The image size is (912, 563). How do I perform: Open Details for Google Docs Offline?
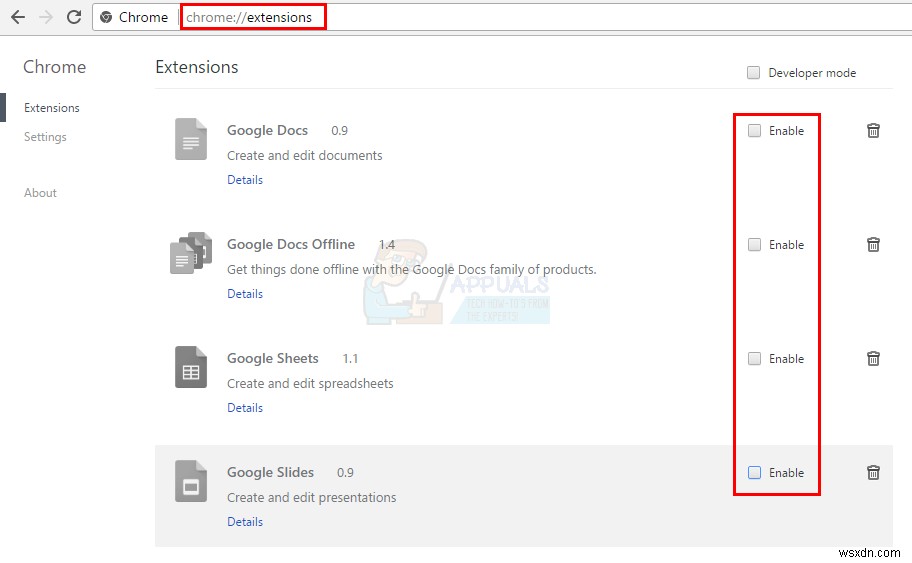coord(245,294)
